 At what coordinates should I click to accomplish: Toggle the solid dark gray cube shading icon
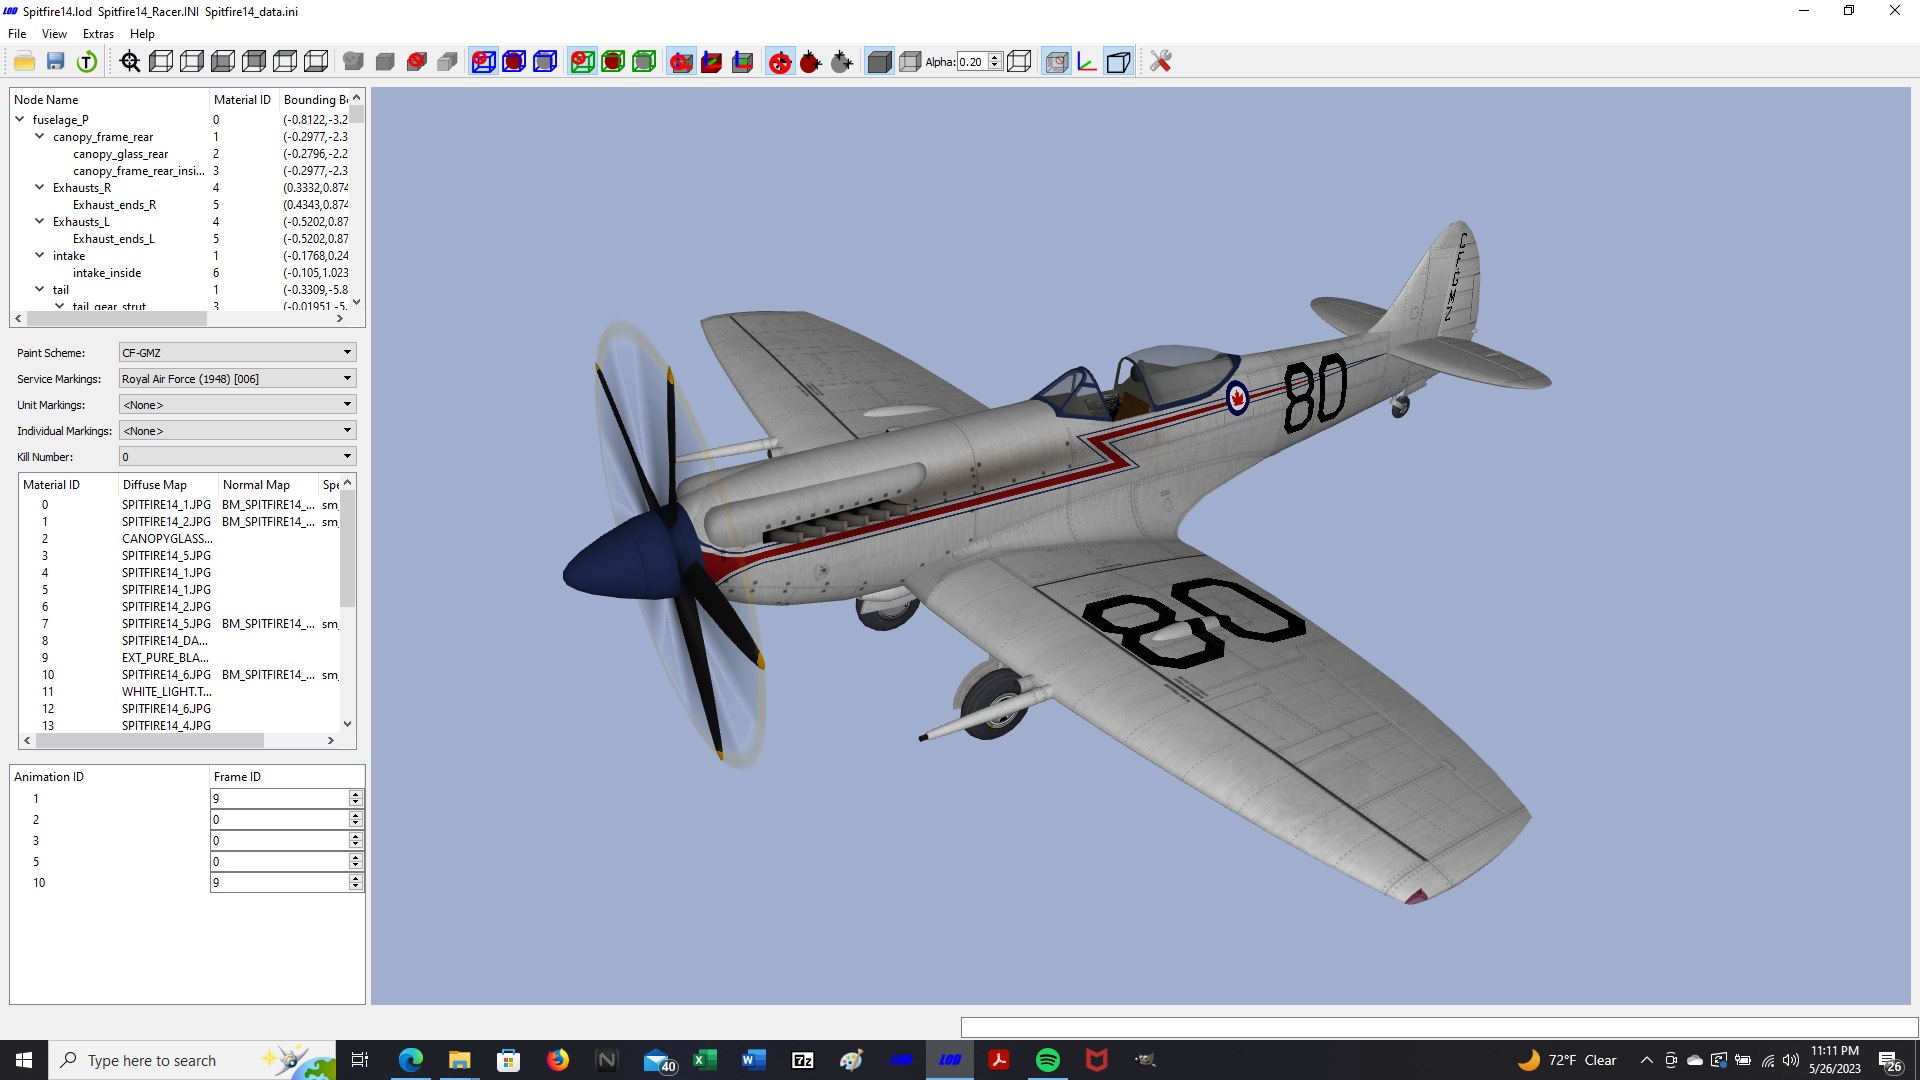click(879, 62)
